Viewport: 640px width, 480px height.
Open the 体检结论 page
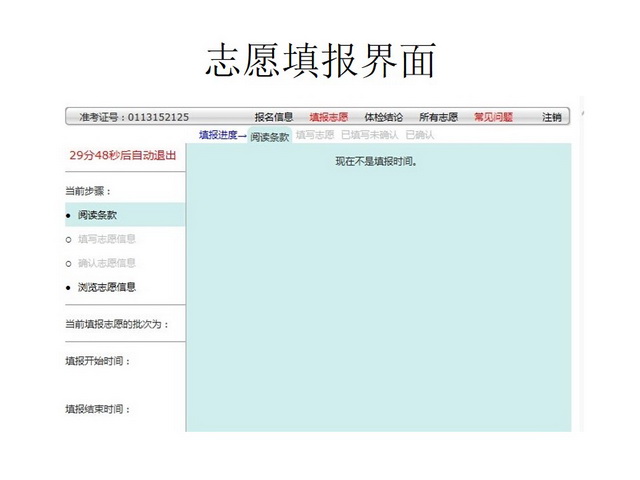tap(383, 117)
